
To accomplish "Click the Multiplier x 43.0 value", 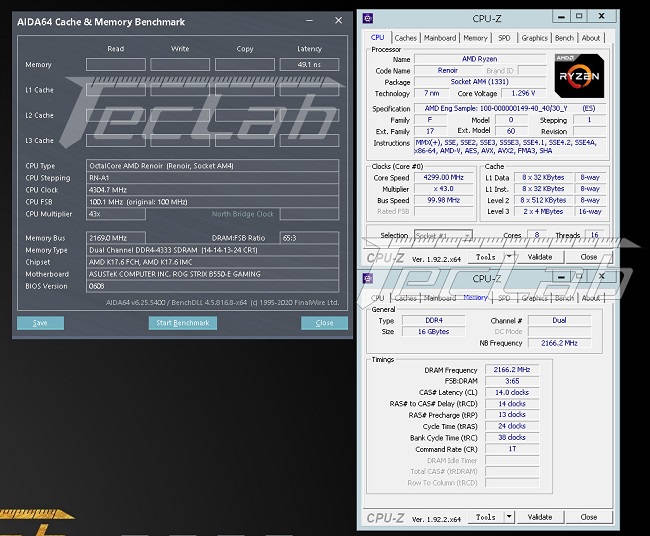I will pyautogui.click(x=444, y=189).
